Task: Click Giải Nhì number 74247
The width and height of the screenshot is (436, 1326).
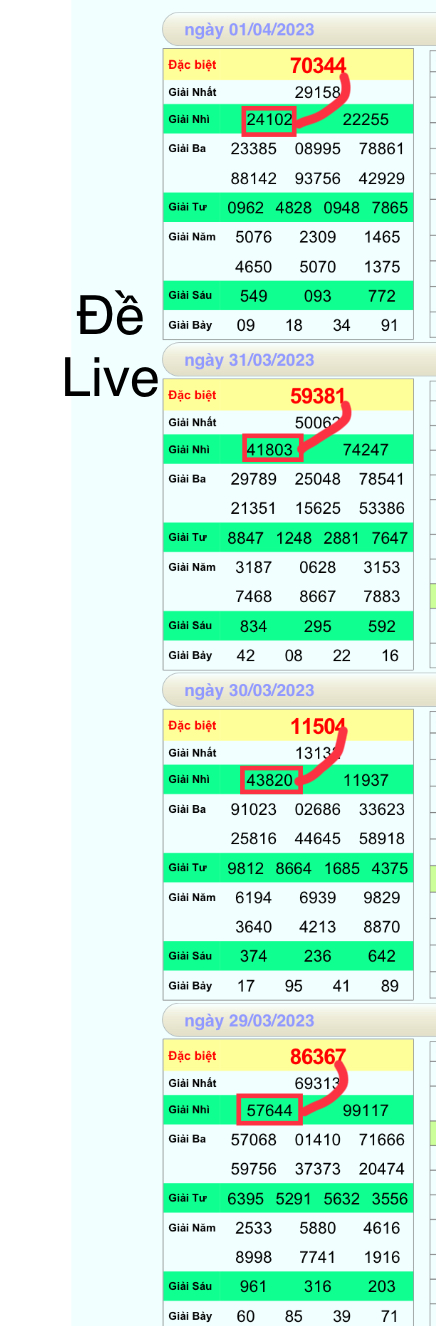Action: (x=365, y=450)
